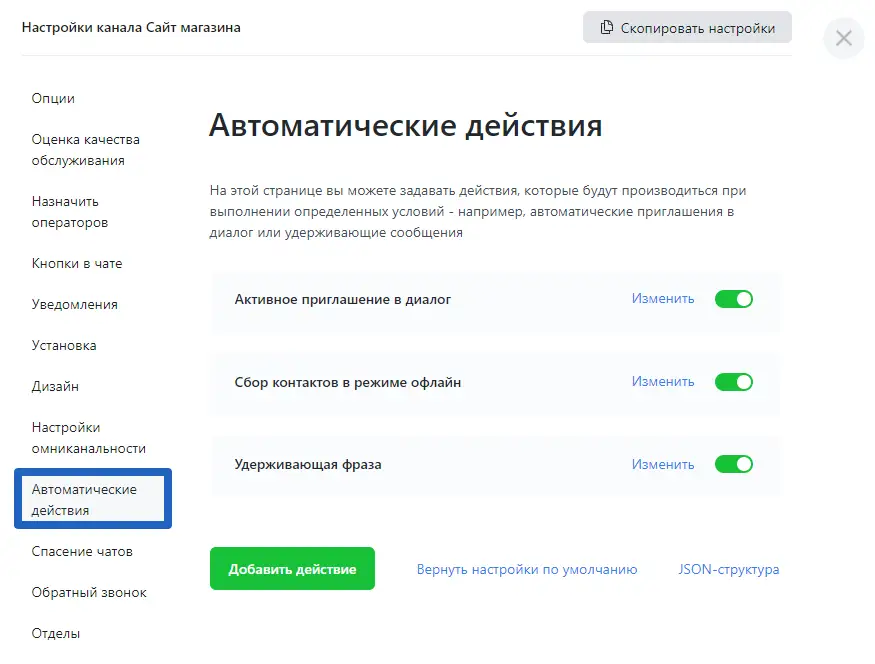Click Изменить for Сбор контактов офлайн

pos(662,382)
